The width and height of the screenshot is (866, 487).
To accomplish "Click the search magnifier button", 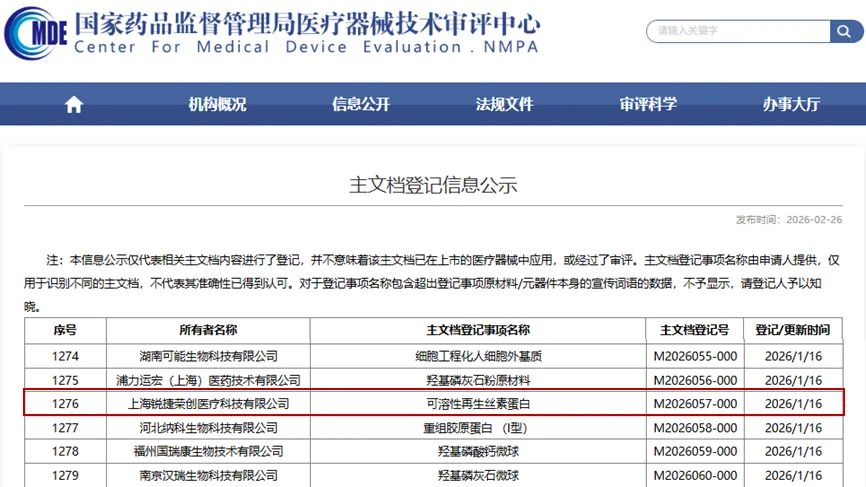I will click(x=845, y=31).
